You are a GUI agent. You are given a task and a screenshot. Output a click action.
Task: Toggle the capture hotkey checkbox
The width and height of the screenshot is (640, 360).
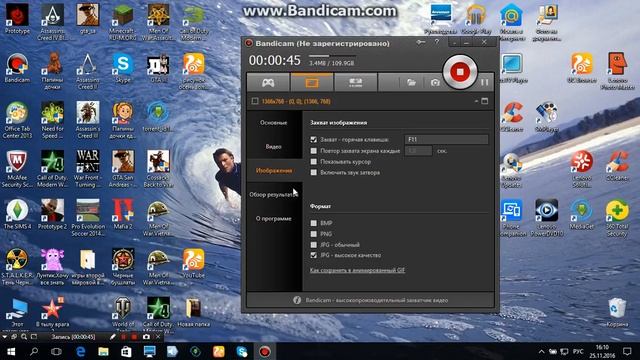point(313,140)
